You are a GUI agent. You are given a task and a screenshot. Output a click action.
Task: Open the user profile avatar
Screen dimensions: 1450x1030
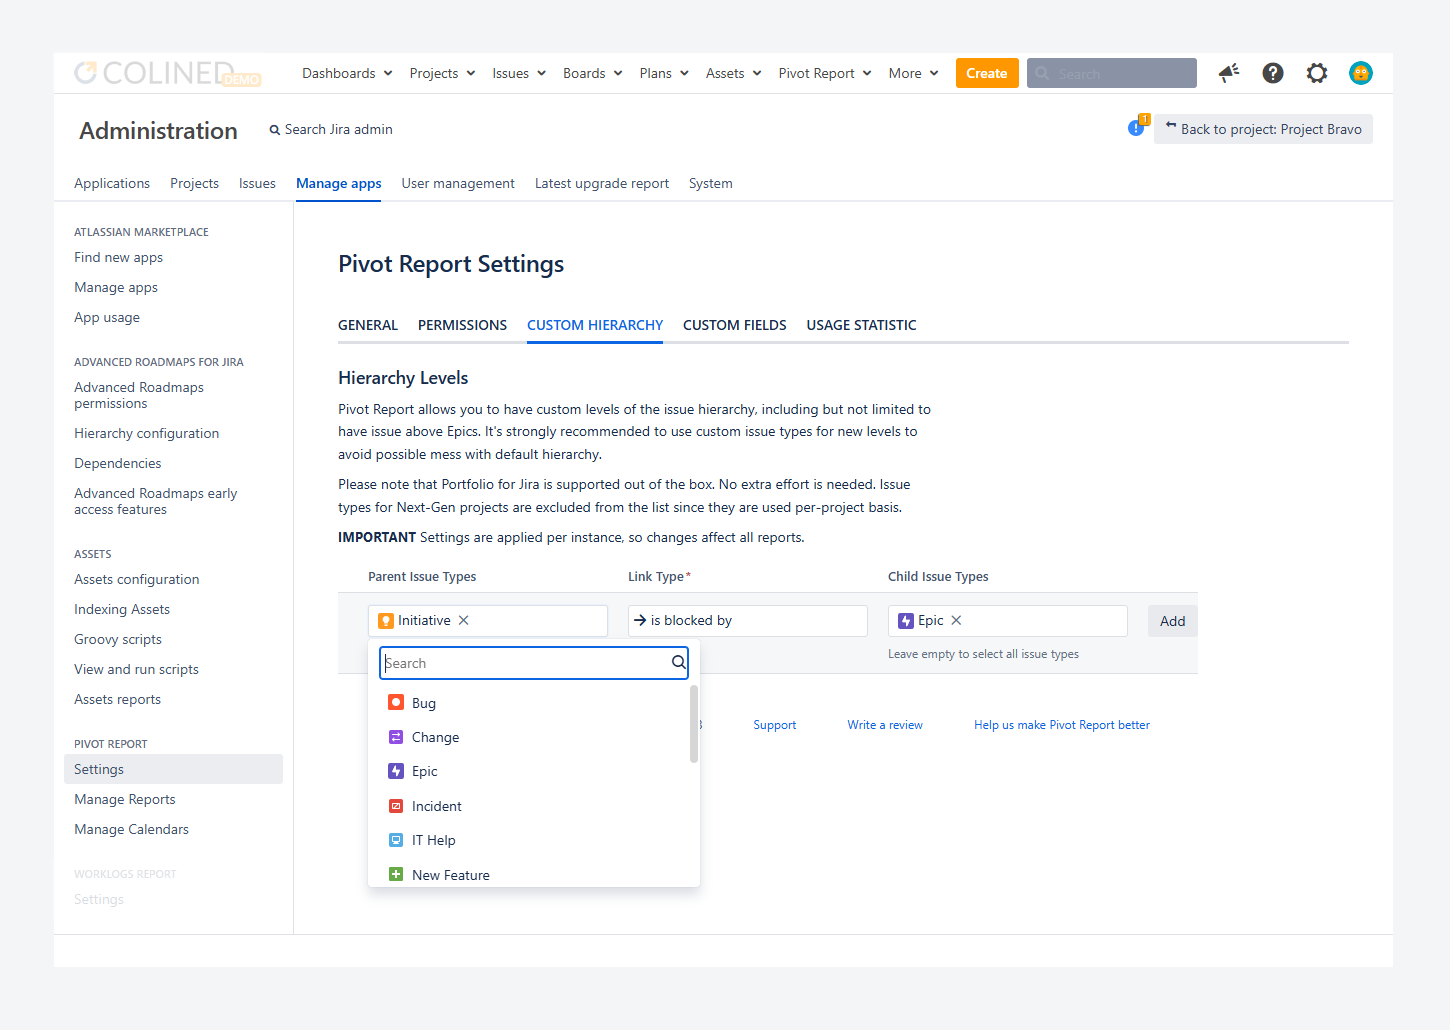point(1361,73)
